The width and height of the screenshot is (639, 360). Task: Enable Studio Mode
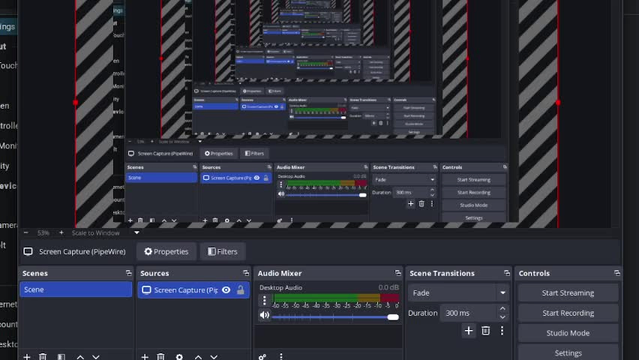pyautogui.click(x=568, y=333)
